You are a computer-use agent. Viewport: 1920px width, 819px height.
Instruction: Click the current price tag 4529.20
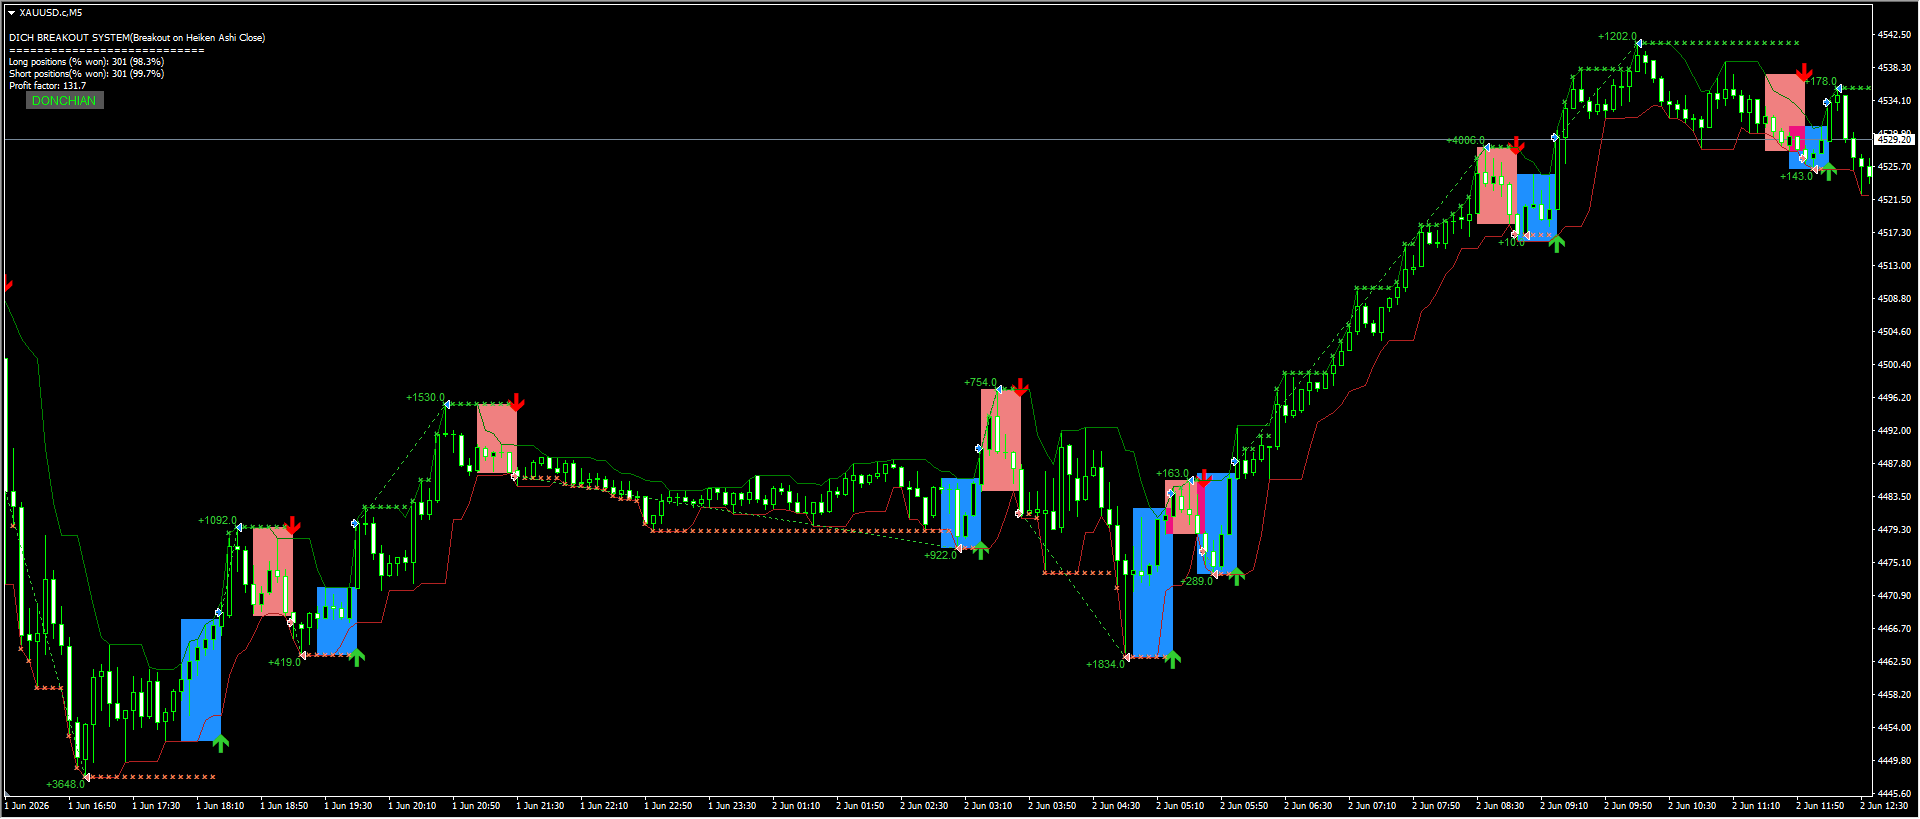click(x=1893, y=140)
